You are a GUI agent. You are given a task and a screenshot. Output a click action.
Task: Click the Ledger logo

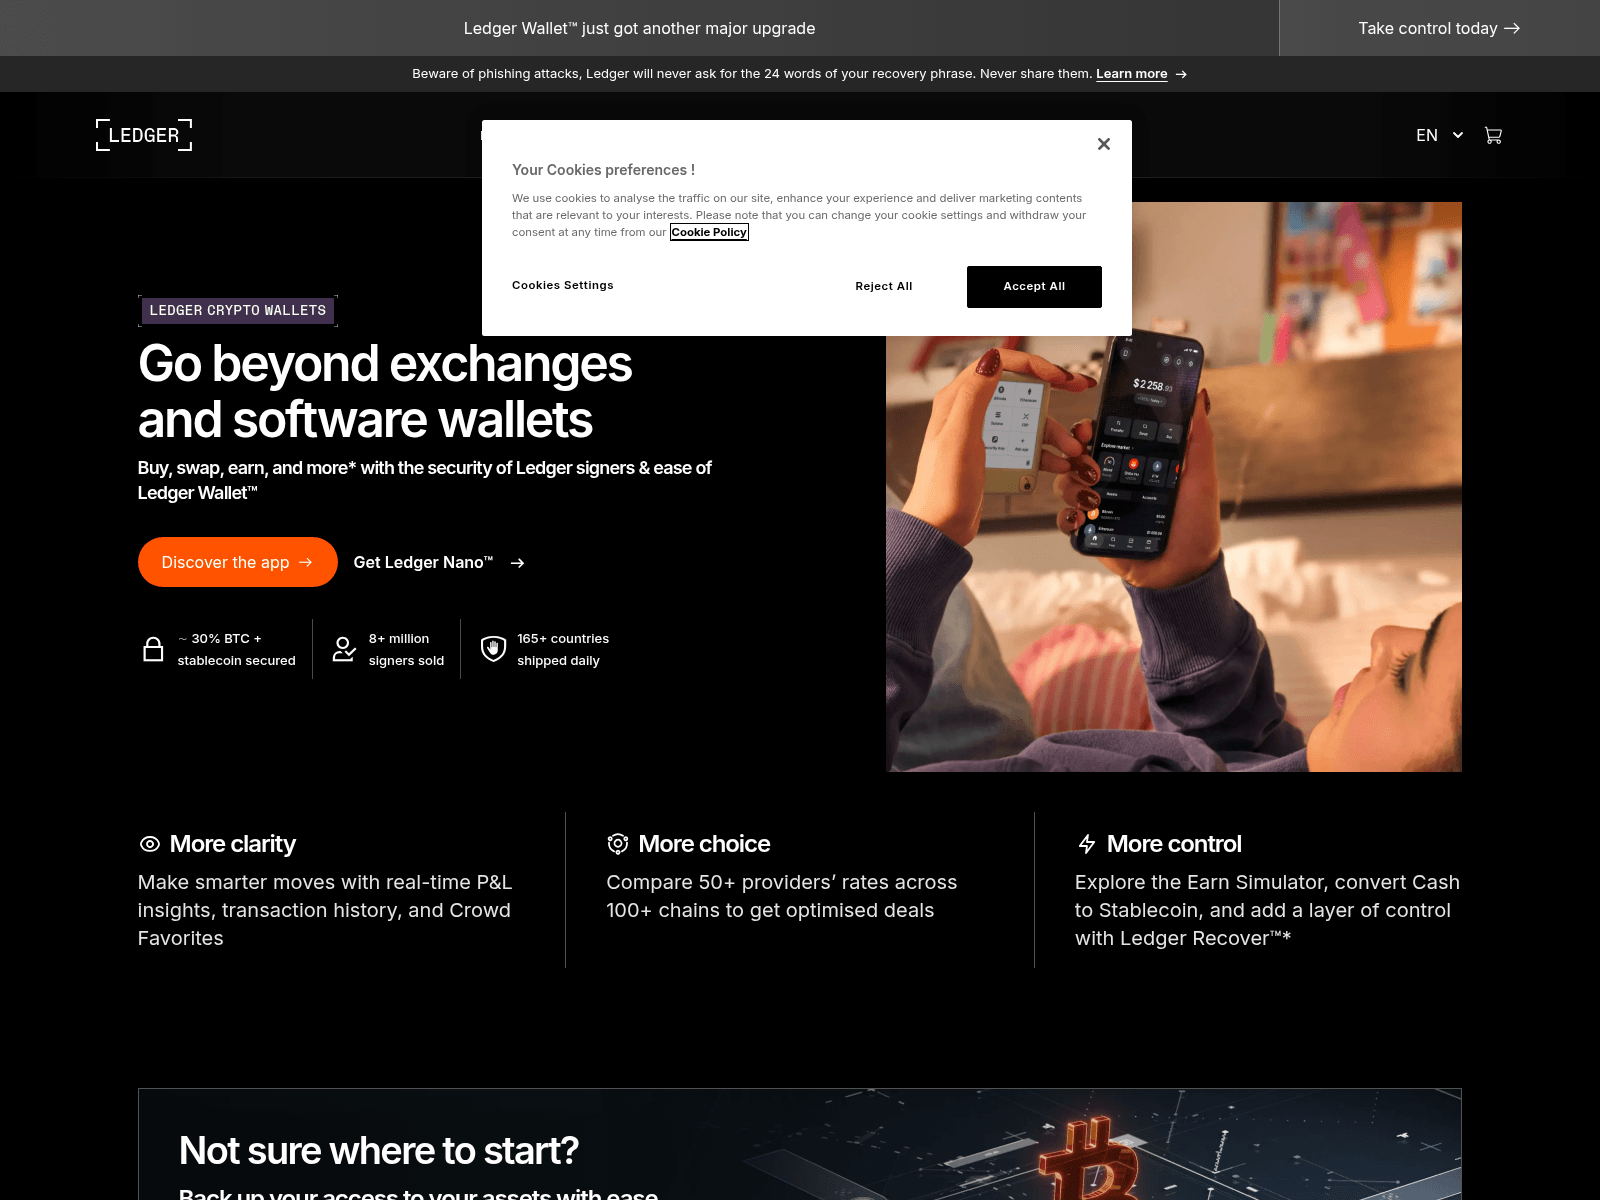[x=144, y=135]
